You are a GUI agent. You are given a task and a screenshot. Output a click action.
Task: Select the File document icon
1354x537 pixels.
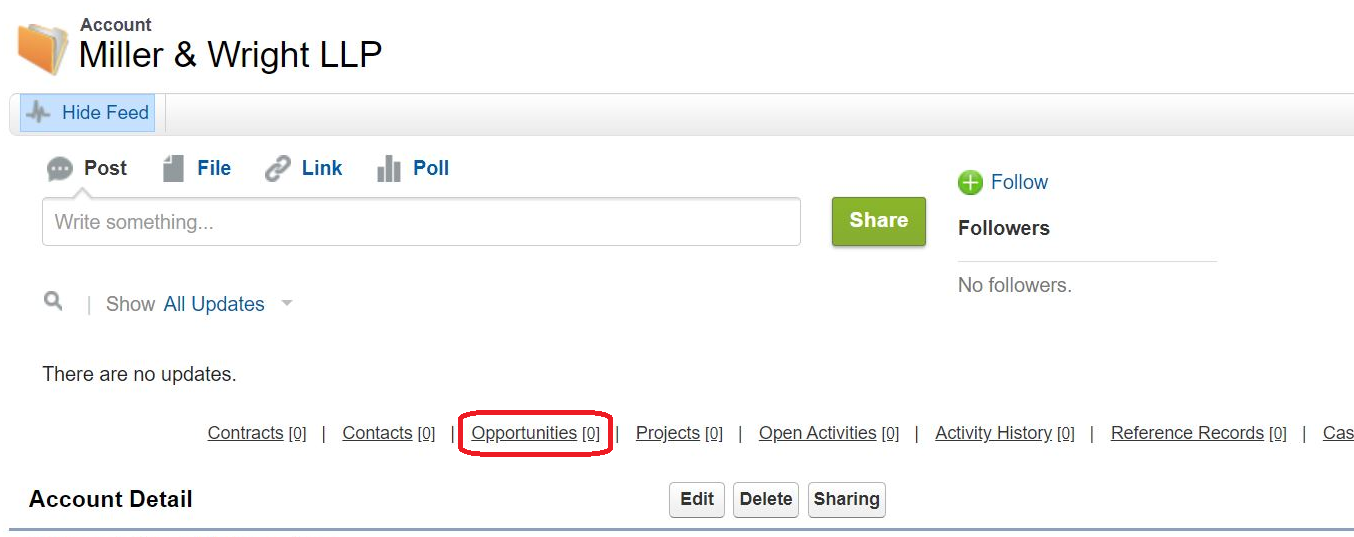tap(174, 169)
